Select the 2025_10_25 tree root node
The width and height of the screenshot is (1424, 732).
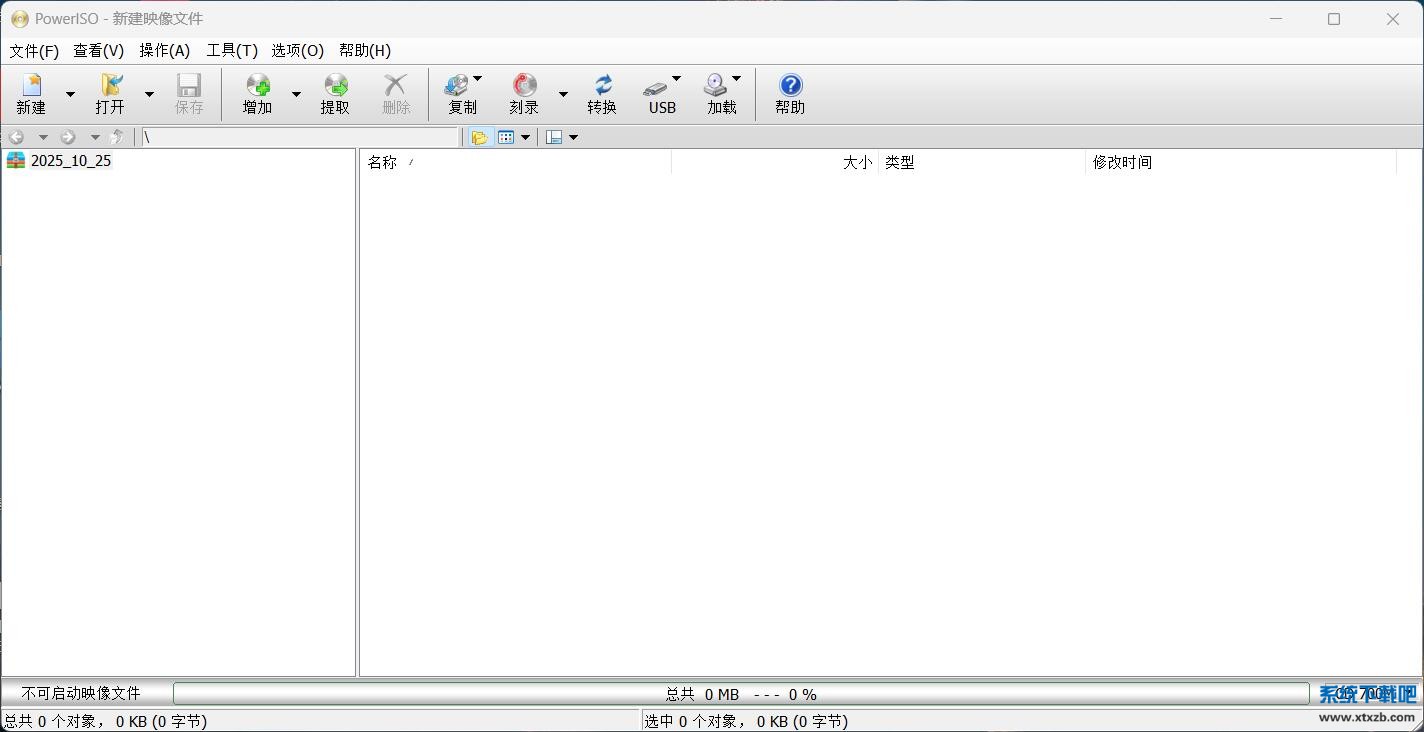(x=70, y=160)
